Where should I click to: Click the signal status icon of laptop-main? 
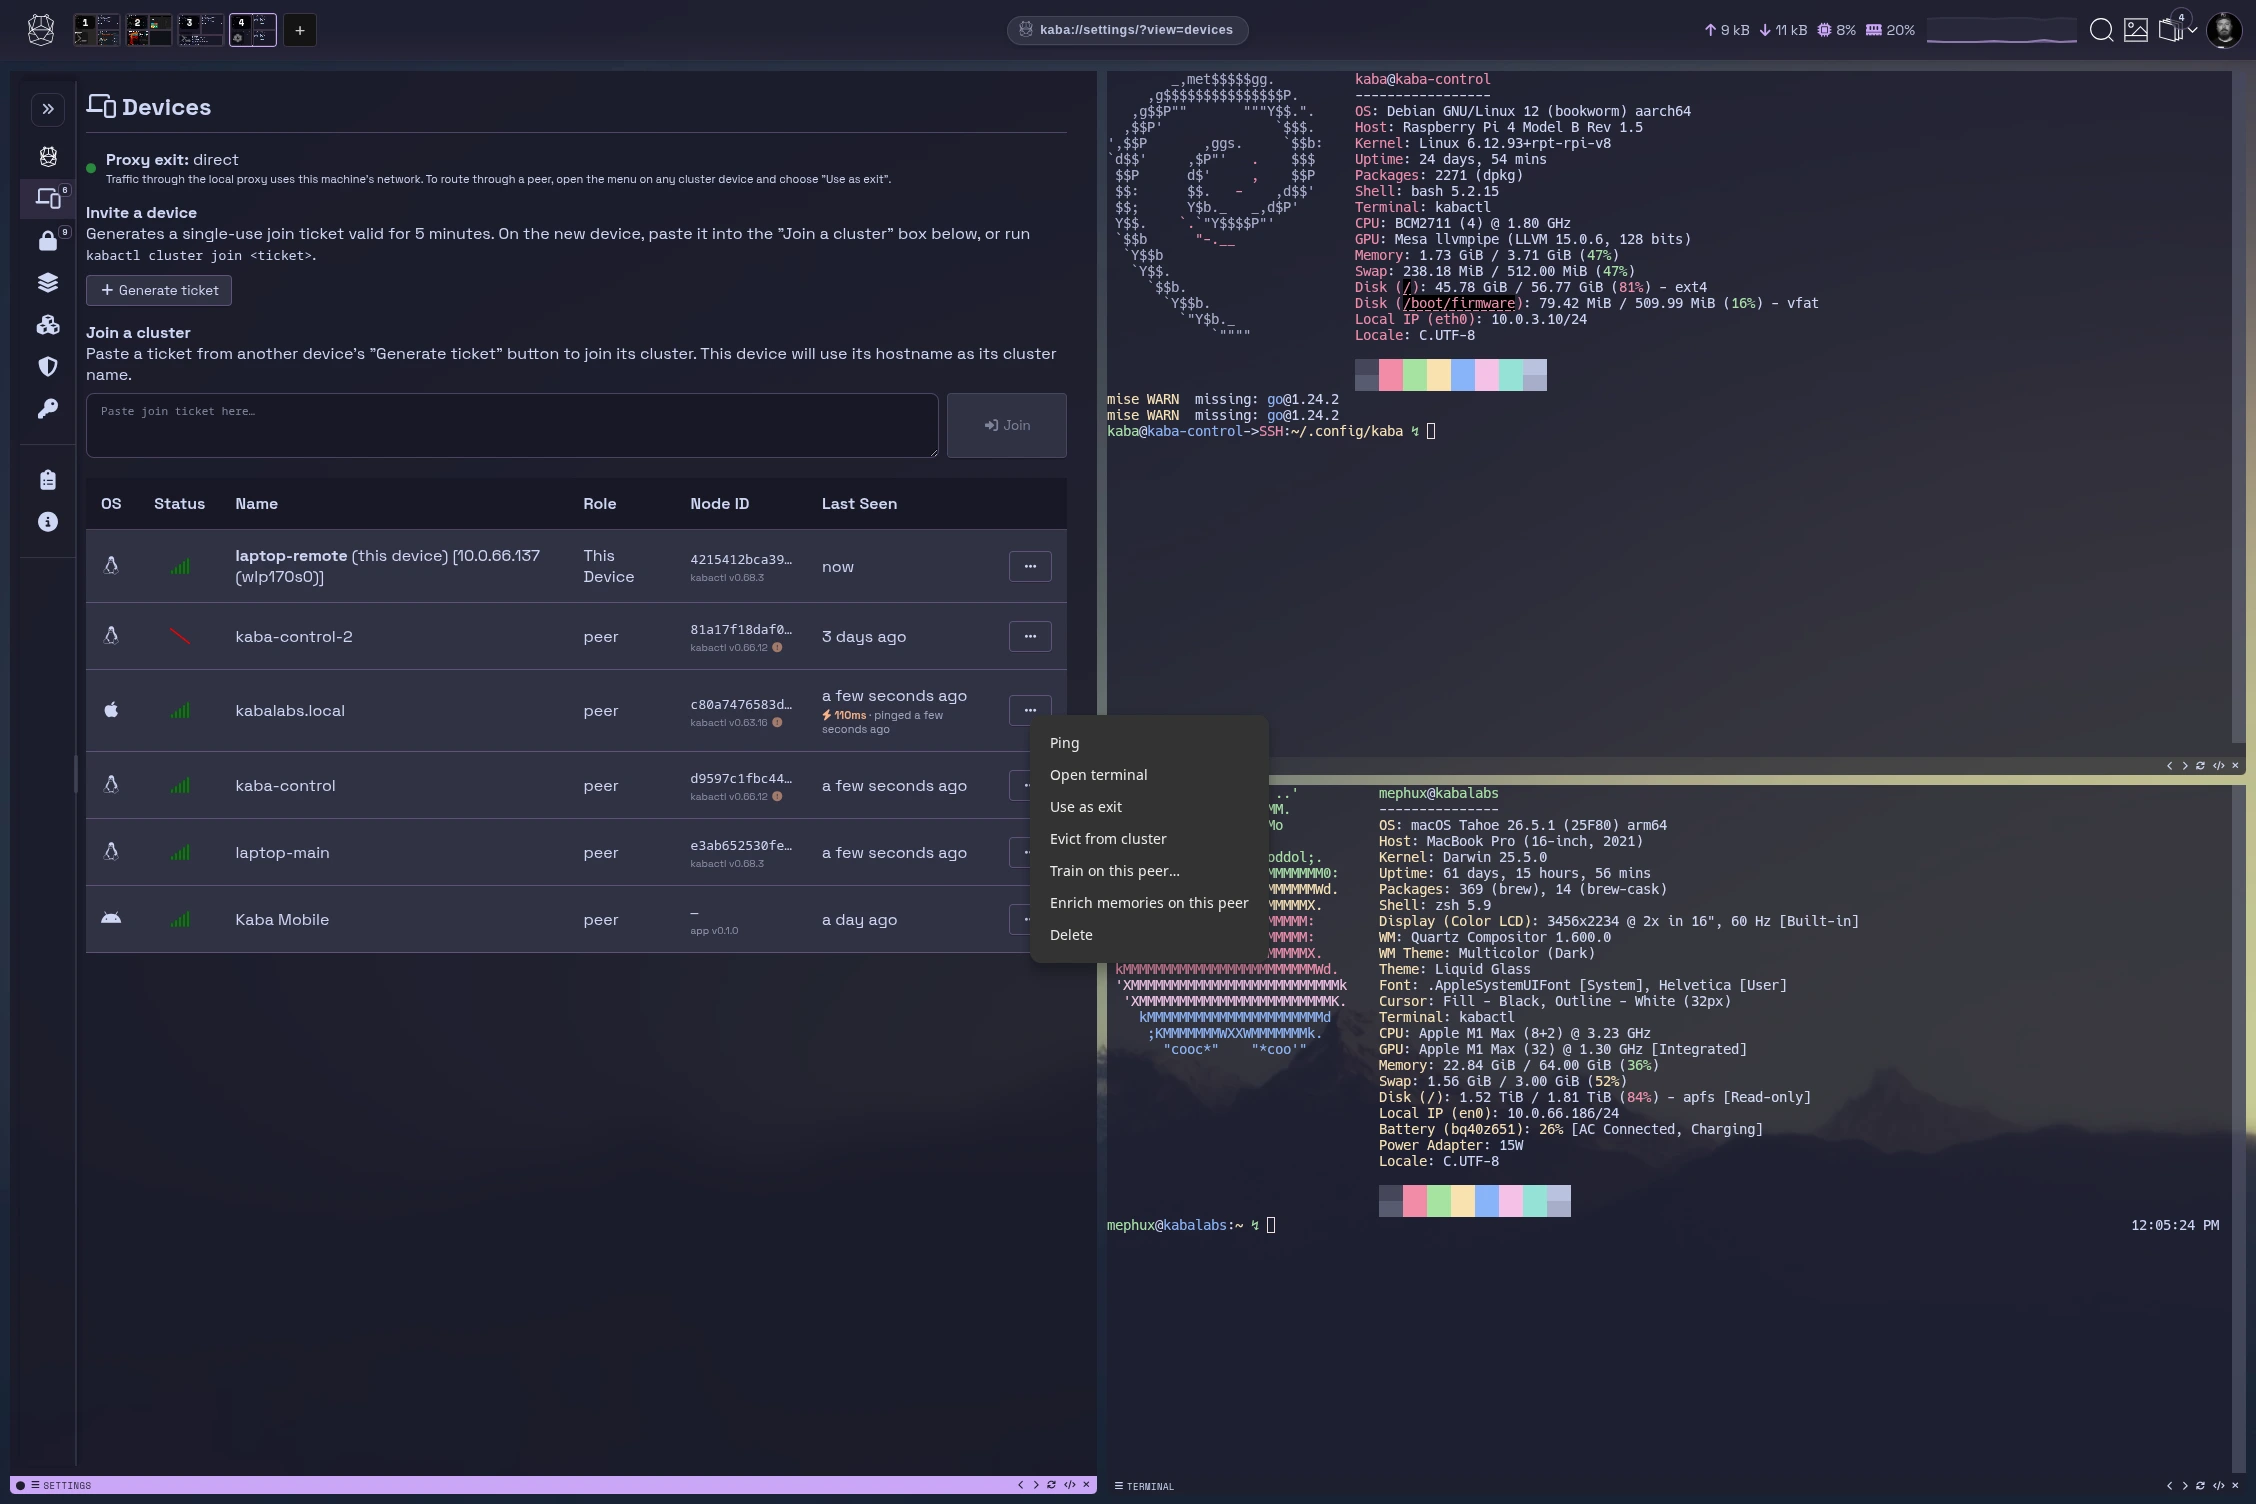[180, 853]
